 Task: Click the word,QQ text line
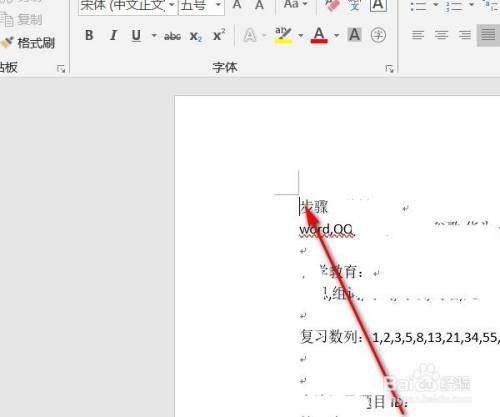pyautogui.click(x=327, y=229)
